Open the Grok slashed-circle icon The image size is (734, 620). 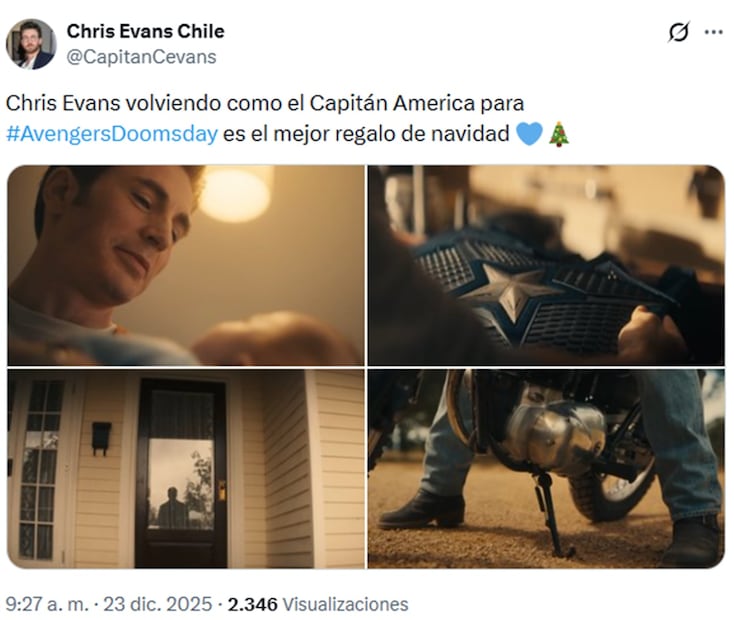[679, 32]
